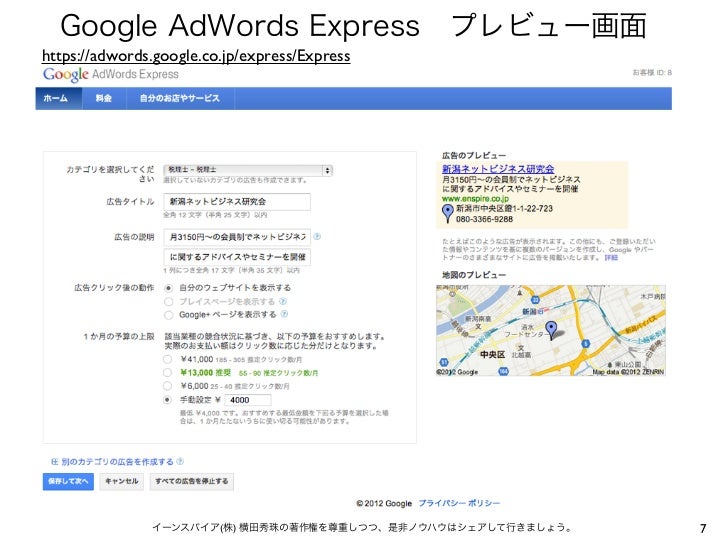
Task: Open the help icon beside 広告の説明 field
Action: (317, 236)
